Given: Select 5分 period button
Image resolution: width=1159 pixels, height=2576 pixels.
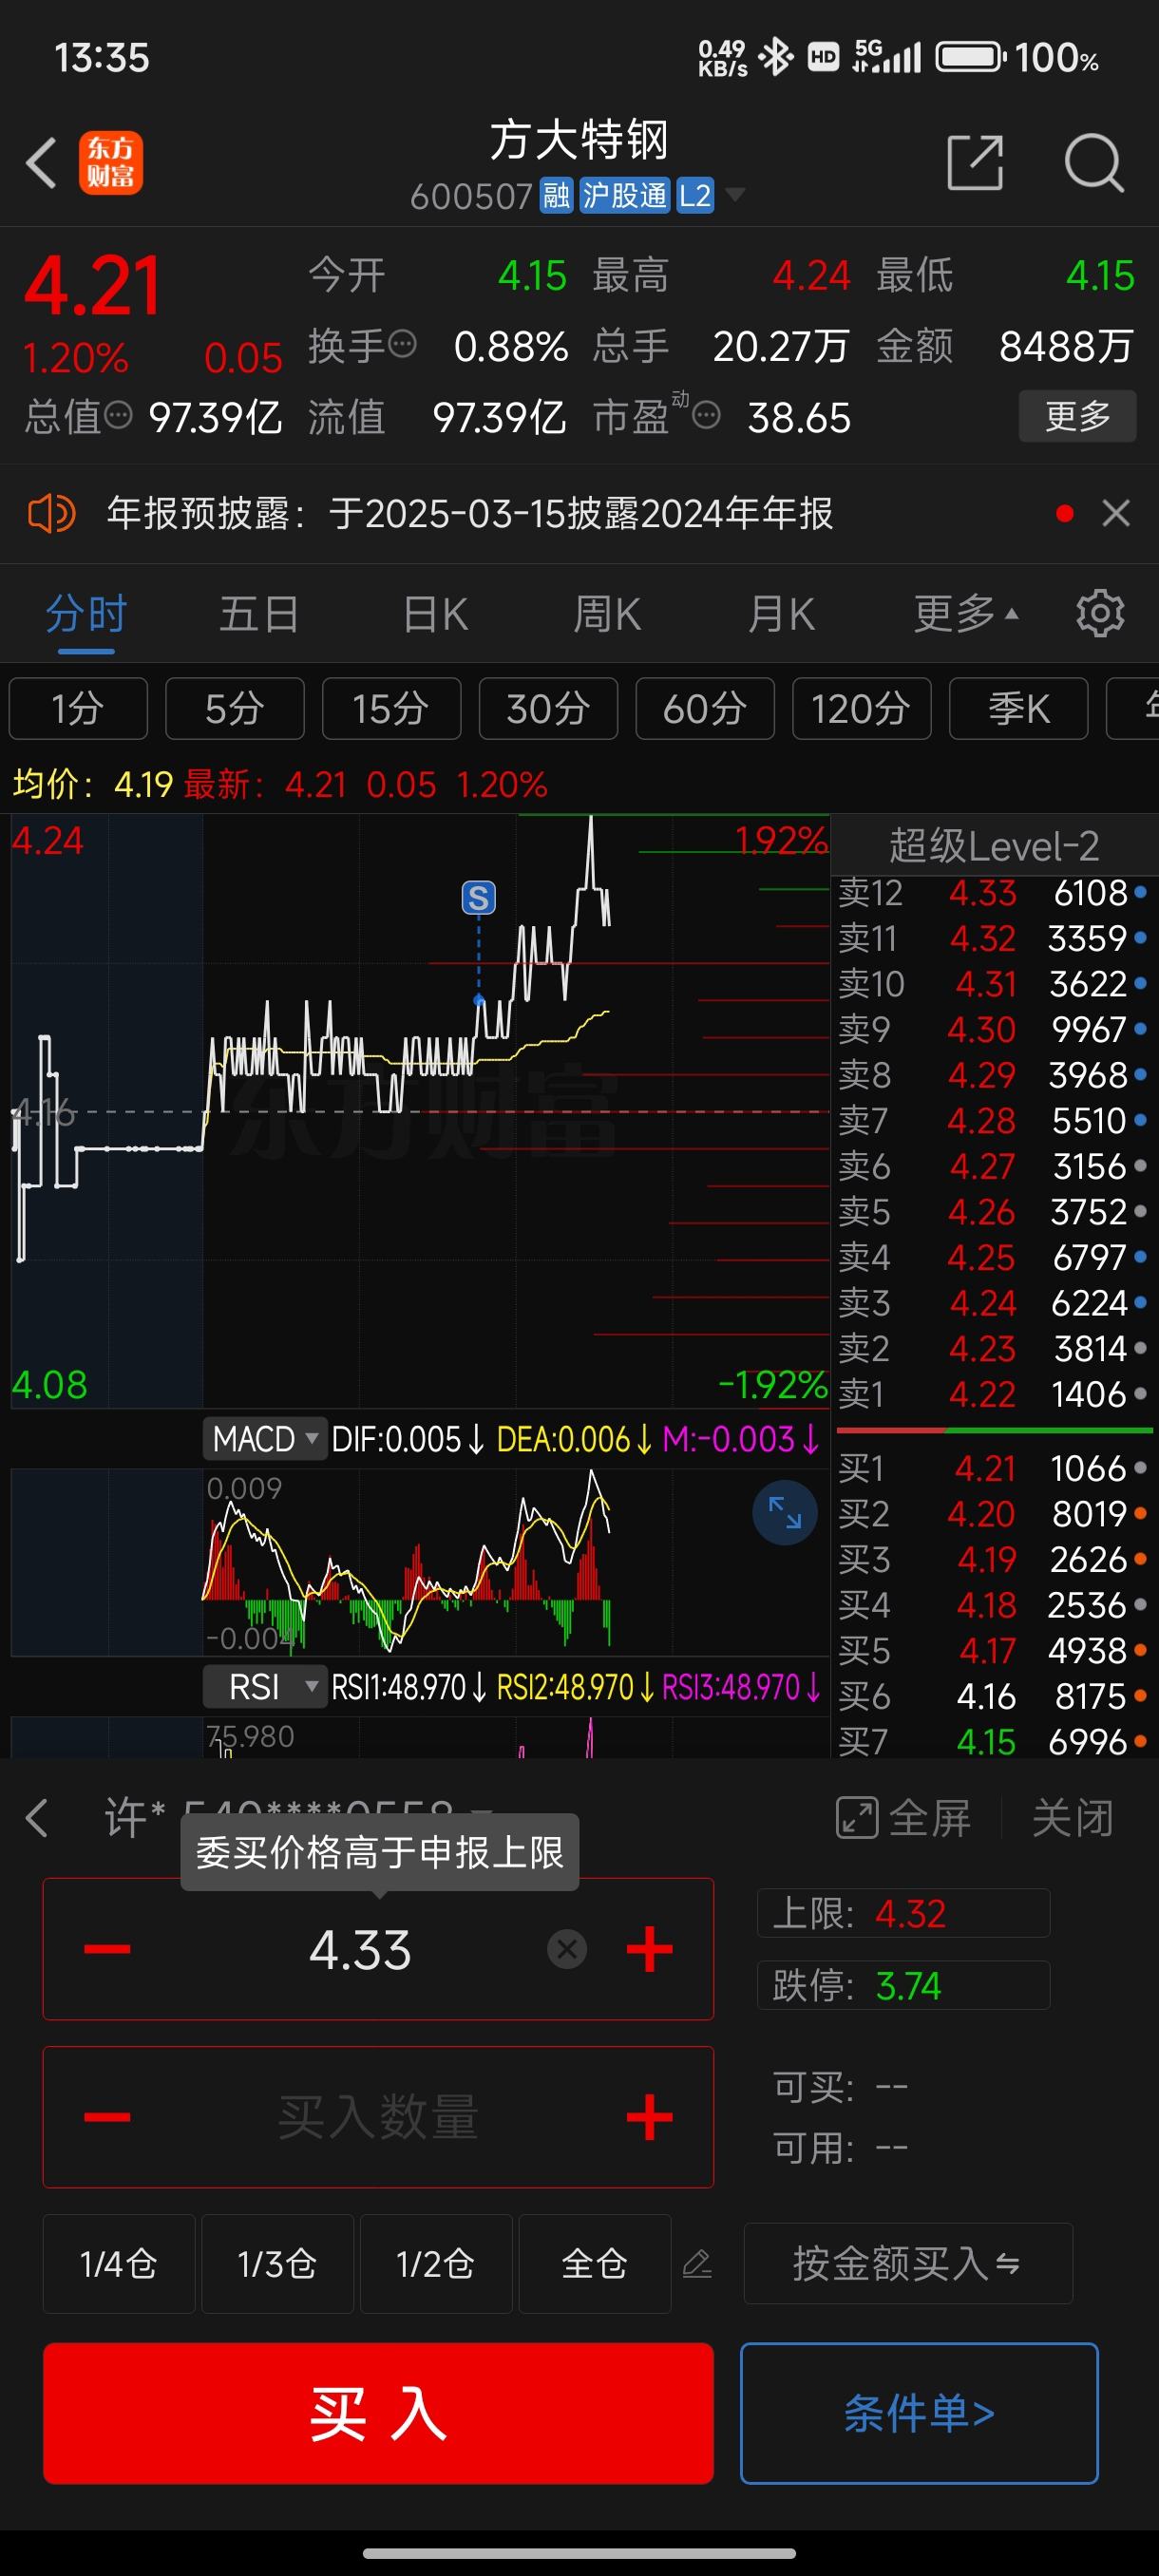Looking at the screenshot, I should tap(235, 709).
